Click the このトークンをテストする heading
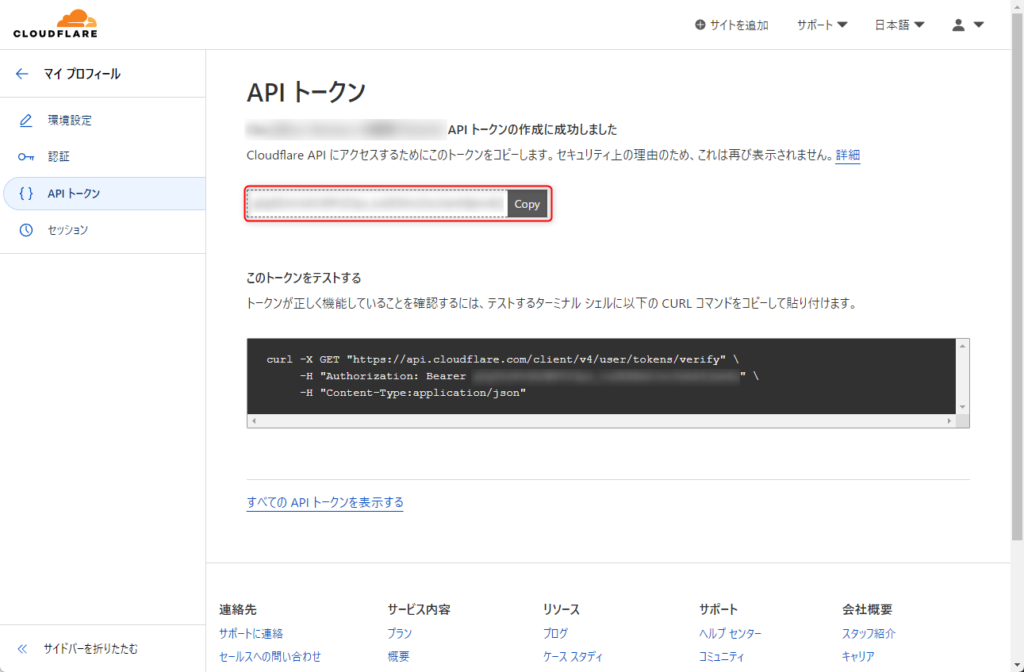The width and height of the screenshot is (1024, 672). click(x=304, y=278)
